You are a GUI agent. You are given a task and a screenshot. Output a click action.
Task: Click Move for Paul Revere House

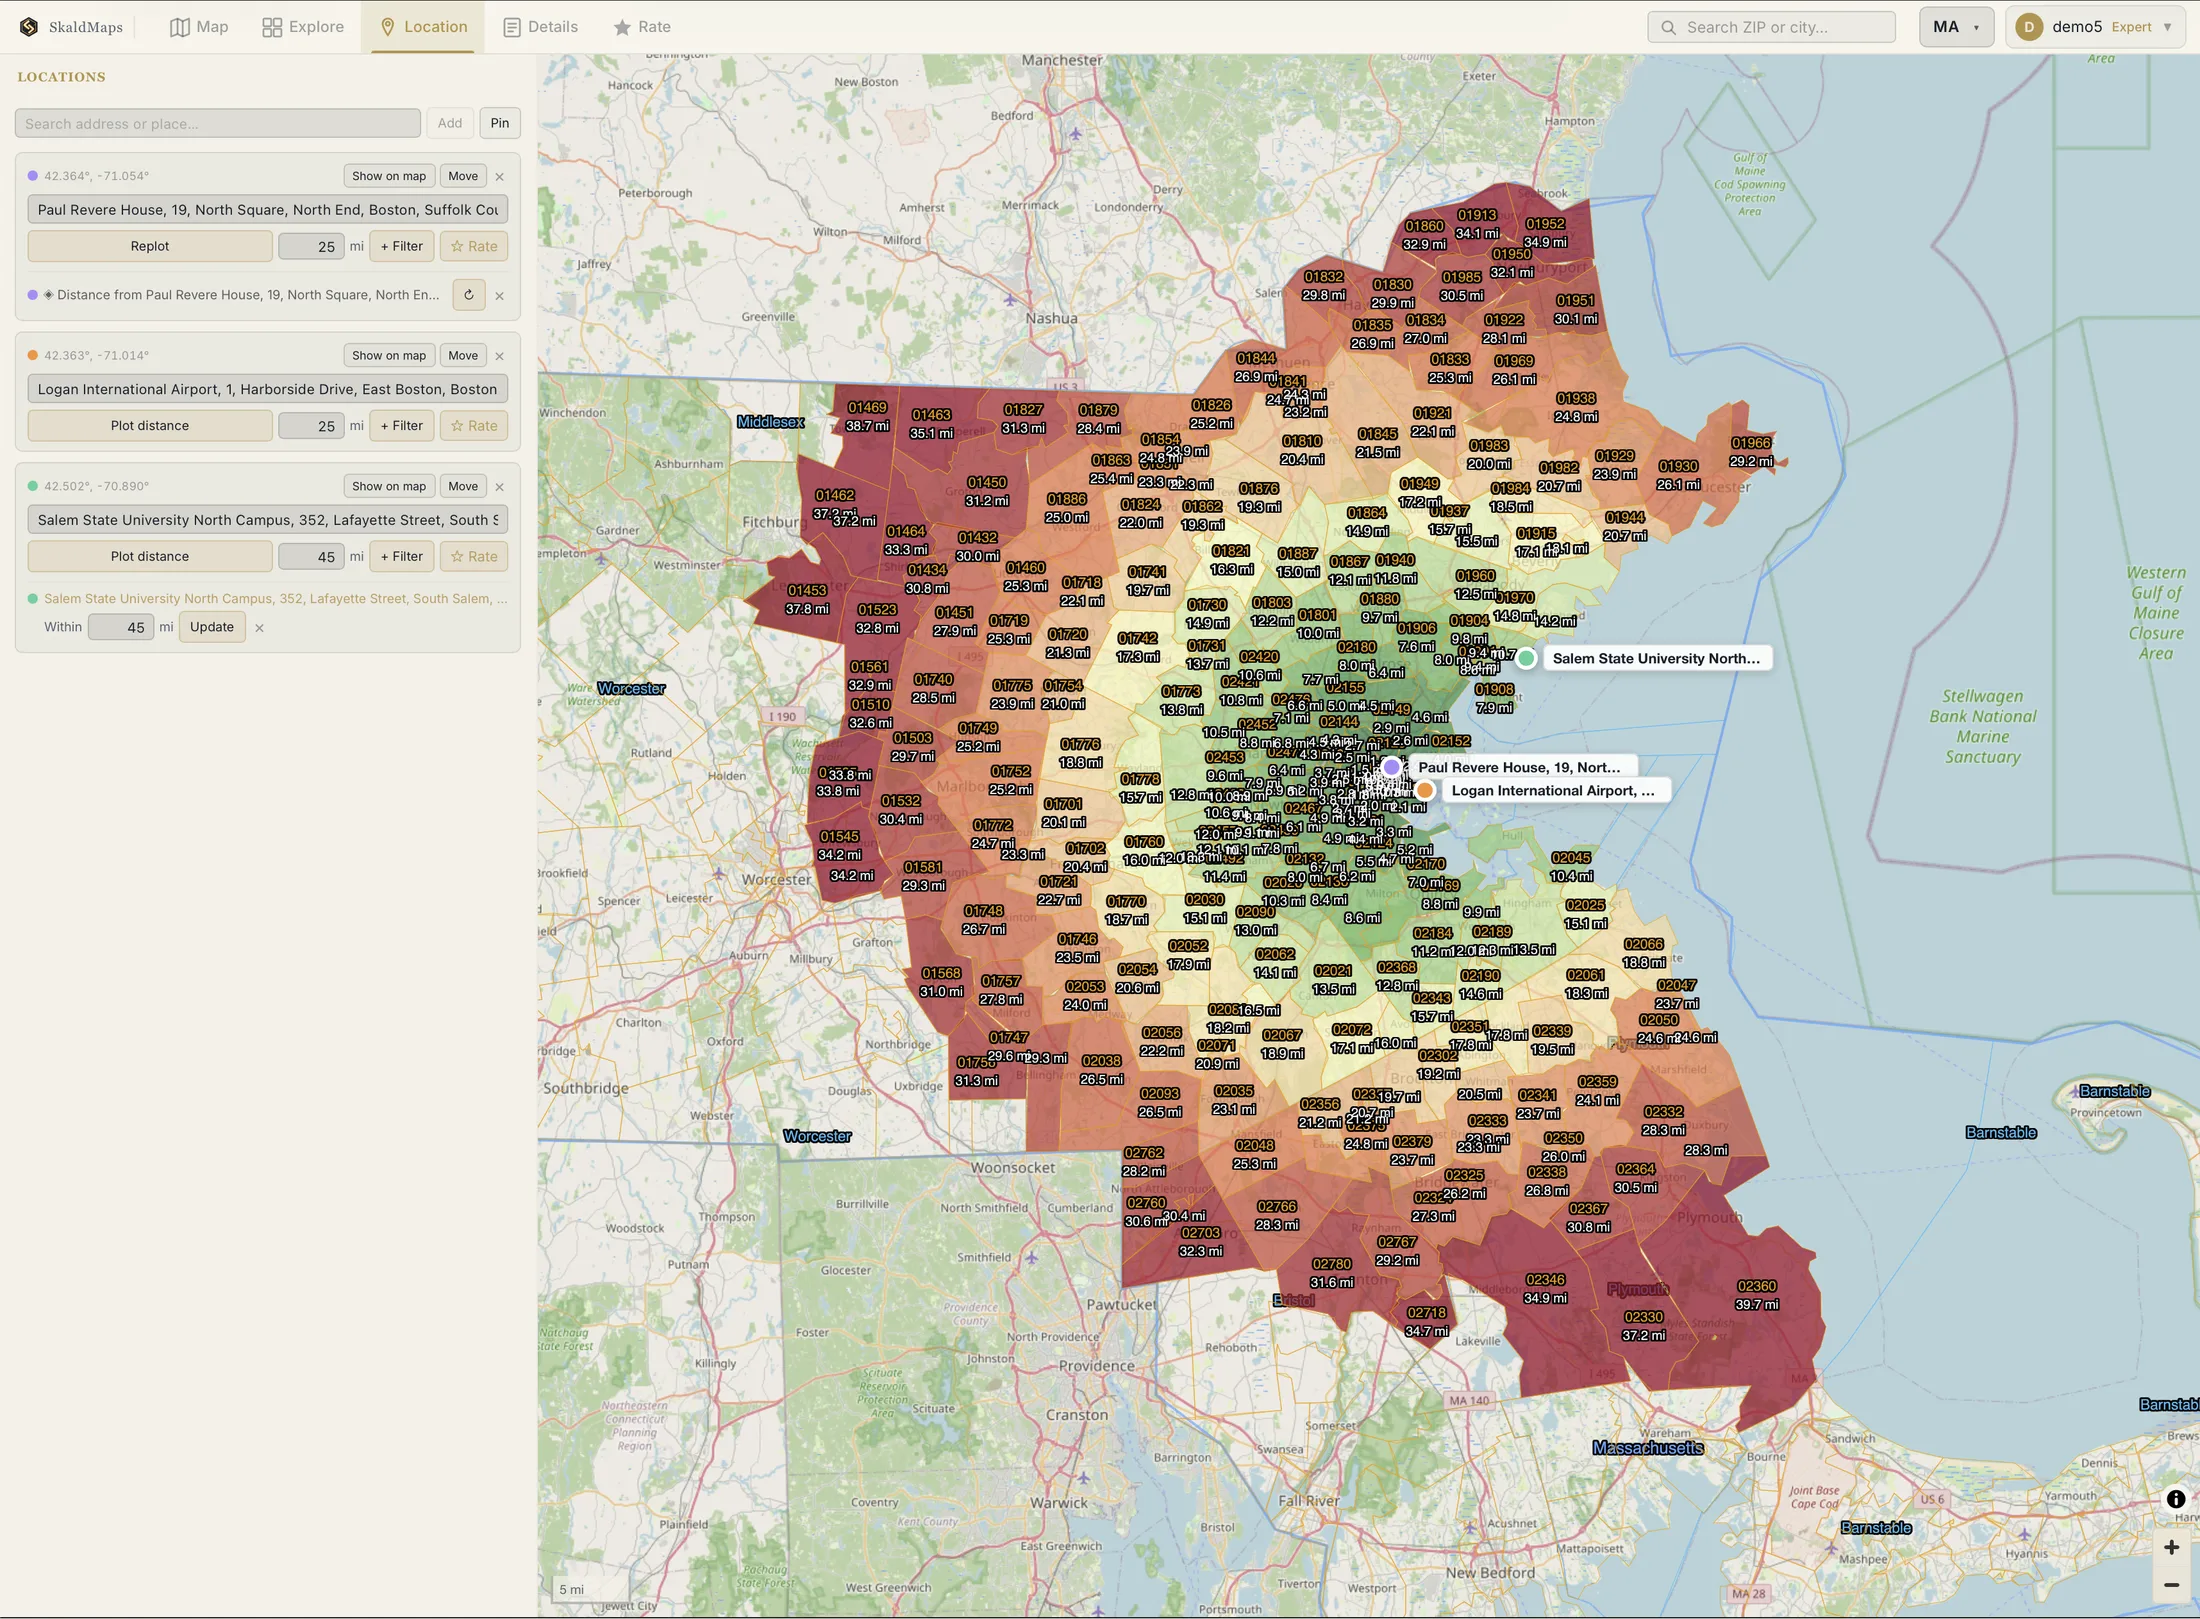(463, 176)
